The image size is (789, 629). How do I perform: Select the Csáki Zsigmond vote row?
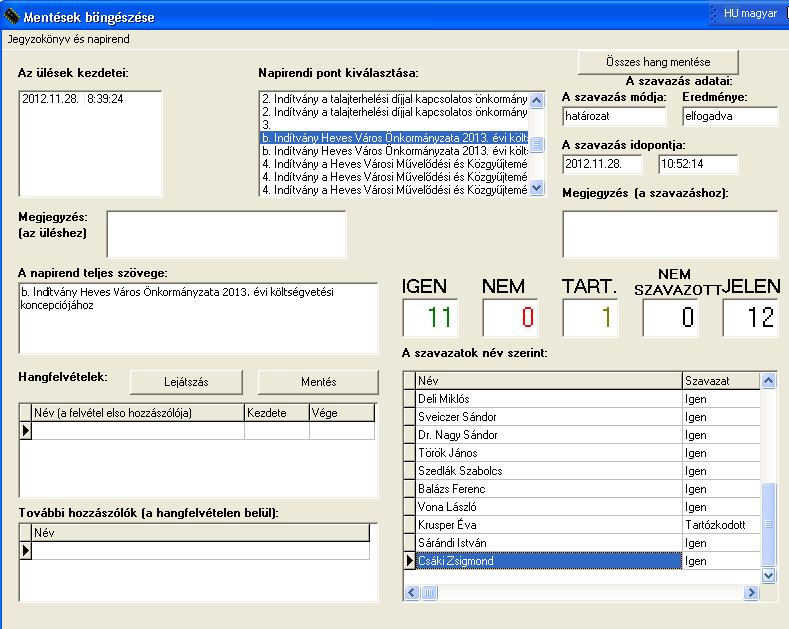(x=582, y=561)
